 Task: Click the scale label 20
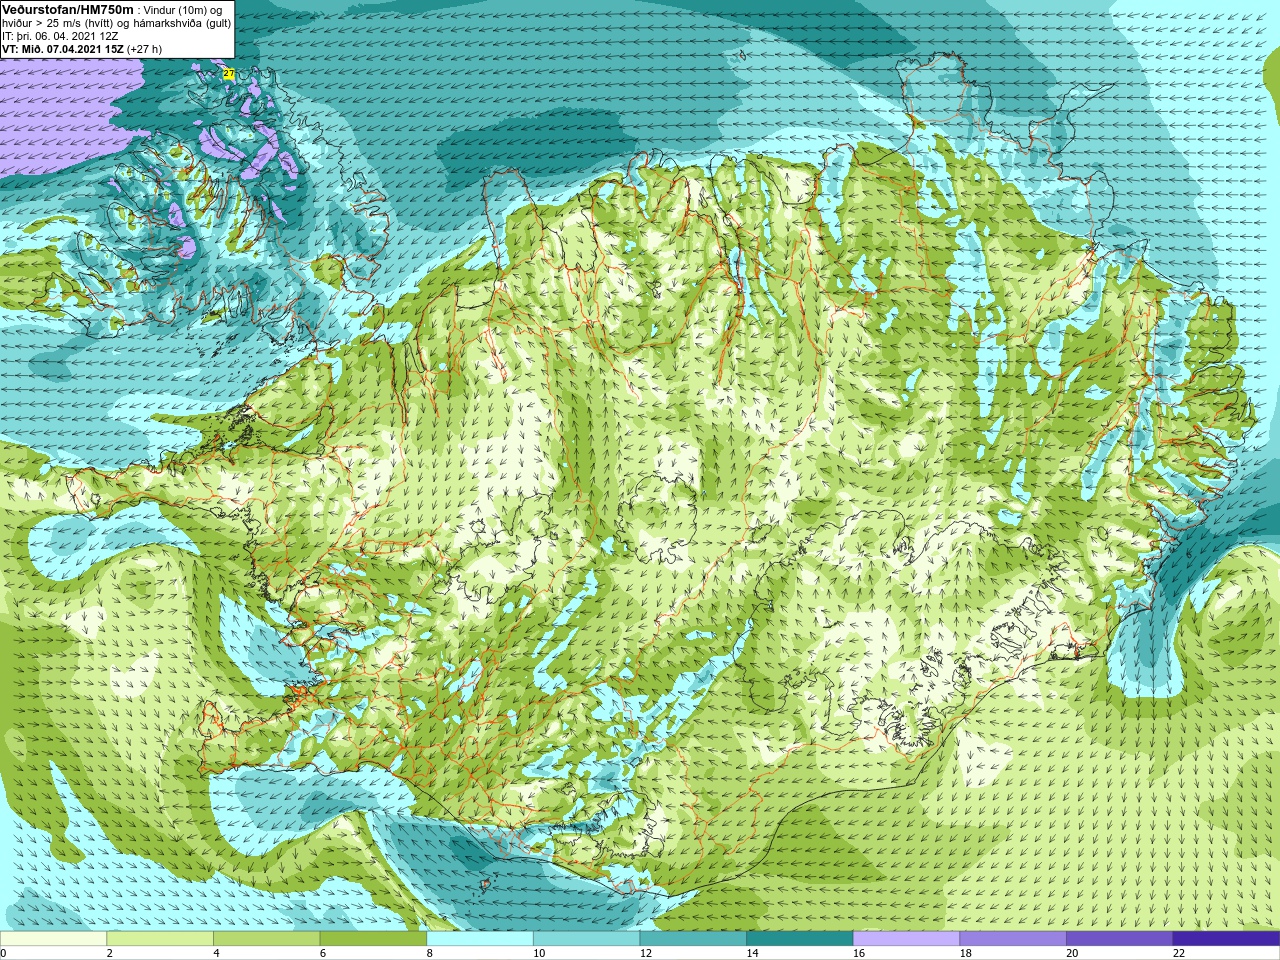point(1072,953)
